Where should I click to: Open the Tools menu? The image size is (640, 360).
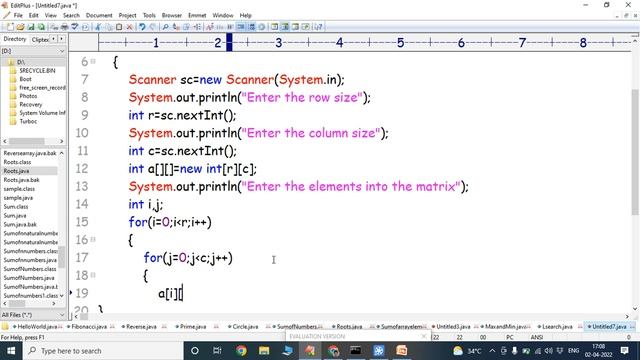pos(149,16)
